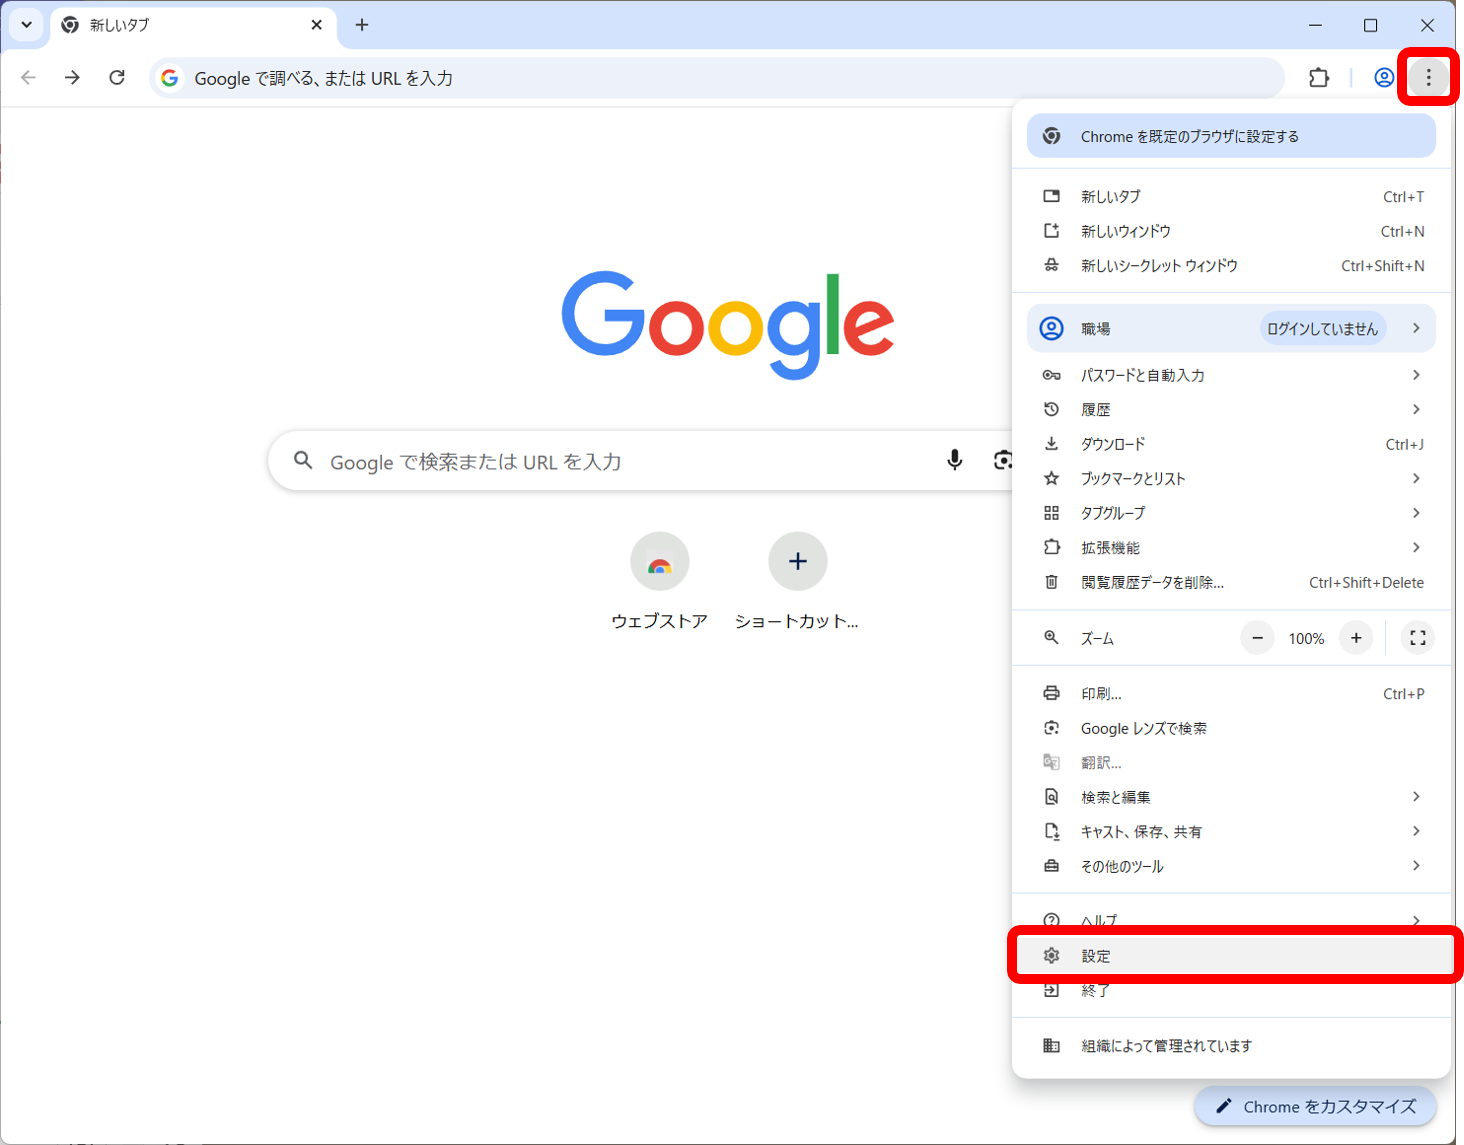Select the 新しいタブ tab
1464x1145 pixels.
[192, 25]
